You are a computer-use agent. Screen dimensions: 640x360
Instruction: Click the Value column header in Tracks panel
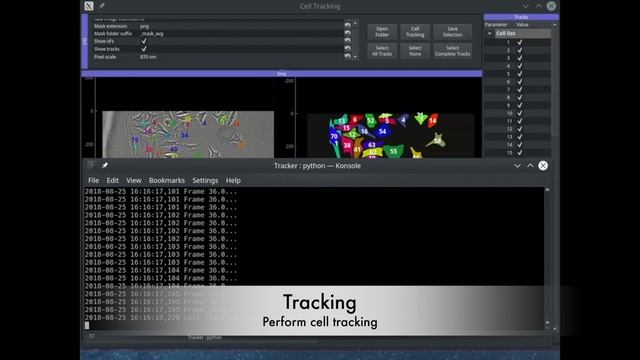(522, 24)
